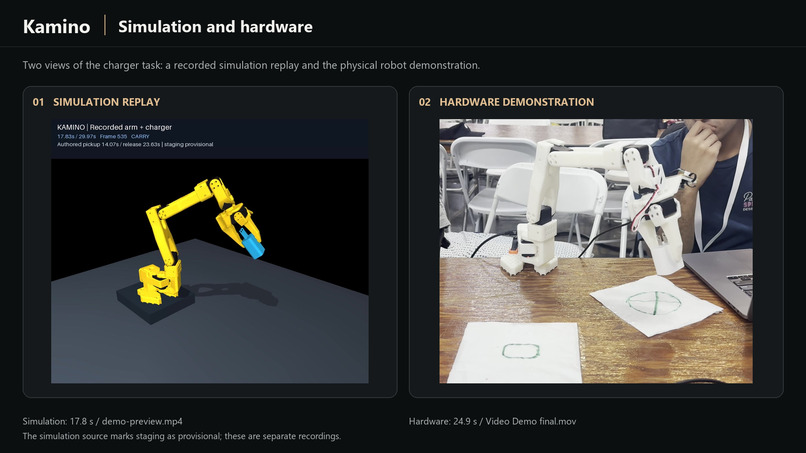Click 'KAMINO | Recorded arm + charger' overlay title
Viewport: 806px width, 453px height.
(x=114, y=127)
